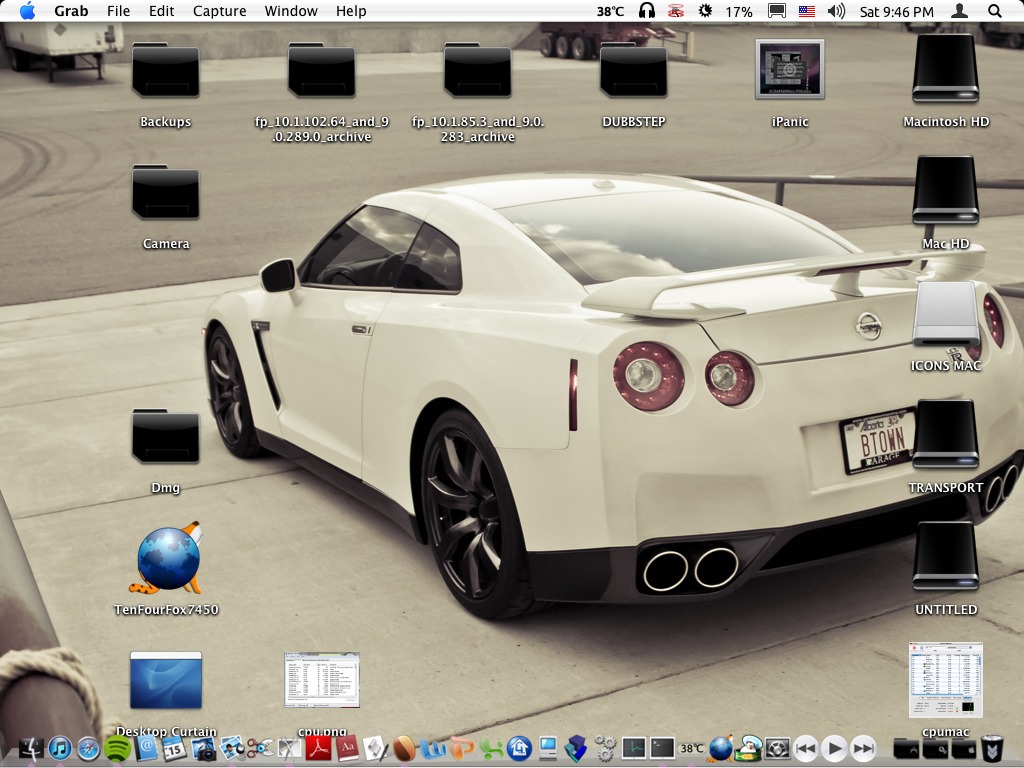Open the user account menu icon
Screen dimensions: 1024x768
[x=959, y=11]
